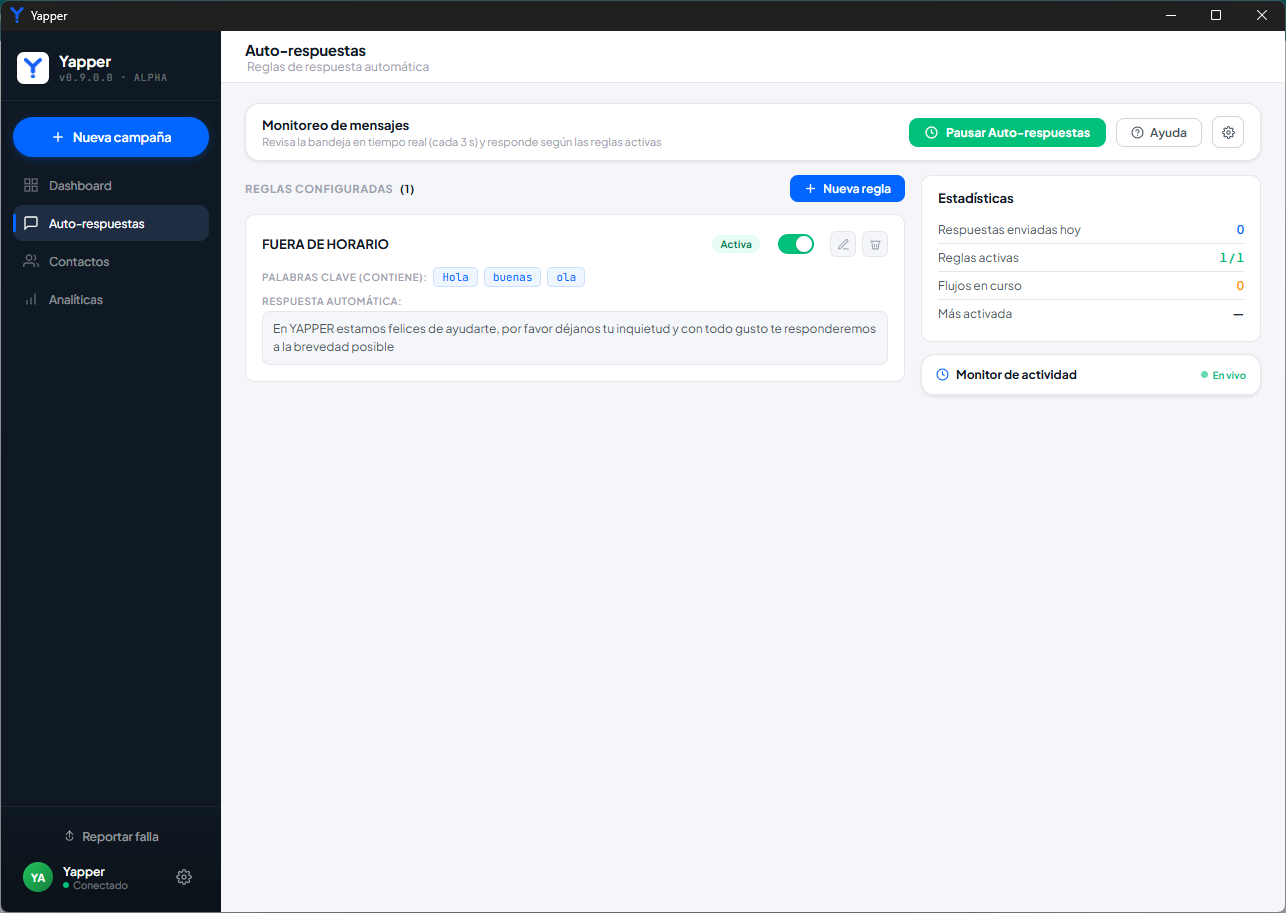1286x913 pixels.
Task: Open monitoring settings gear icon beside Ayuda
Action: [x=1228, y=132]
